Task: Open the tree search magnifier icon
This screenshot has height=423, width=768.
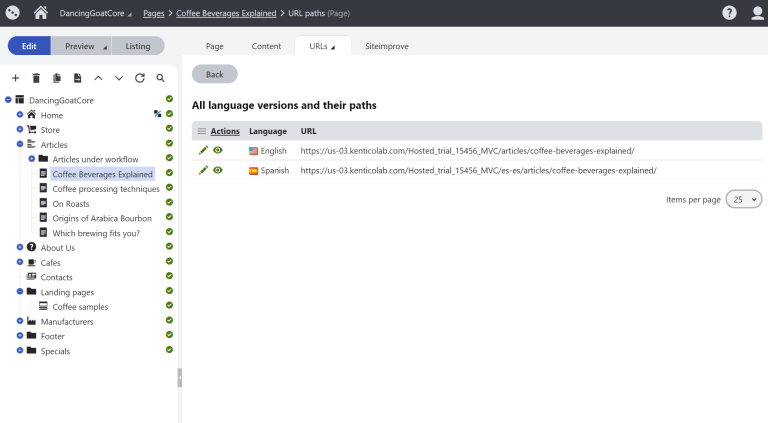Action: click(x=160, y=78)
